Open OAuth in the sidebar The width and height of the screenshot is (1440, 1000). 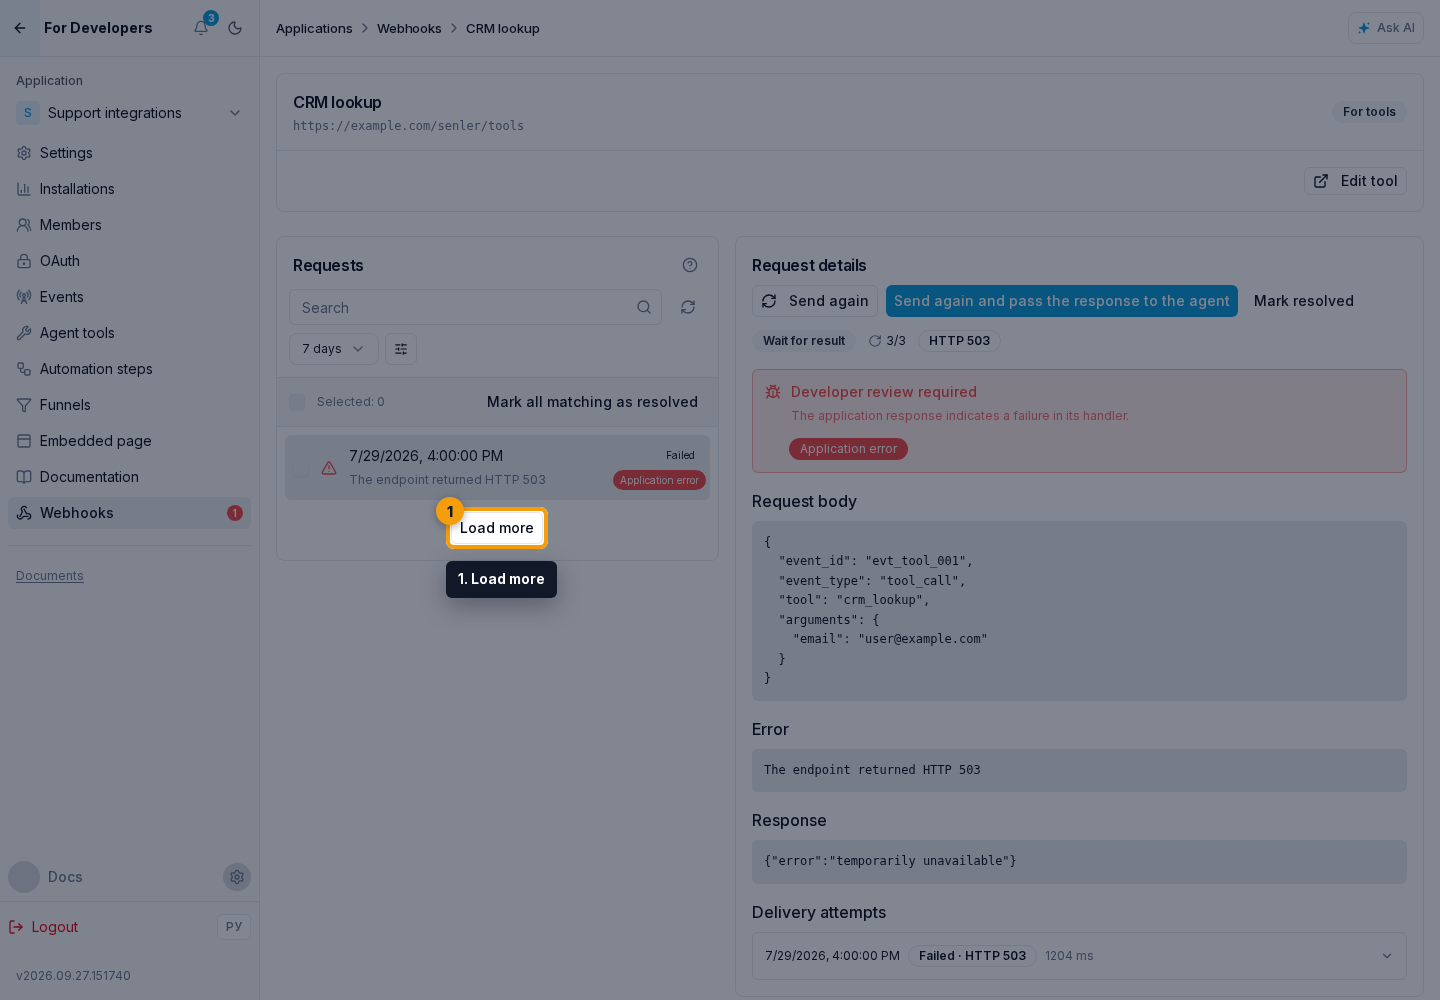(x=130, y=261)
